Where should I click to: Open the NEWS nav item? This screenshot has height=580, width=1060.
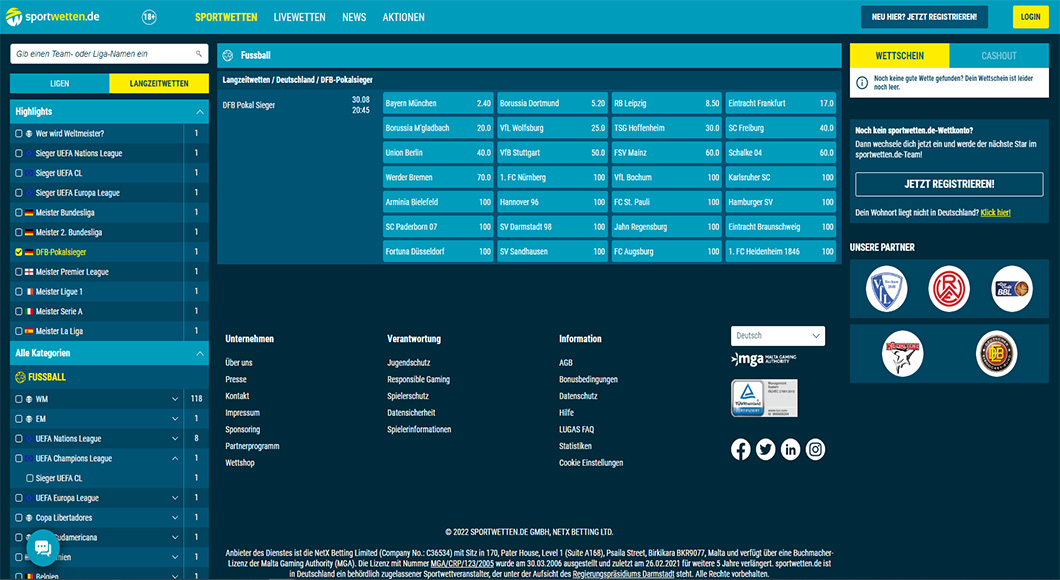pos(354,18)
